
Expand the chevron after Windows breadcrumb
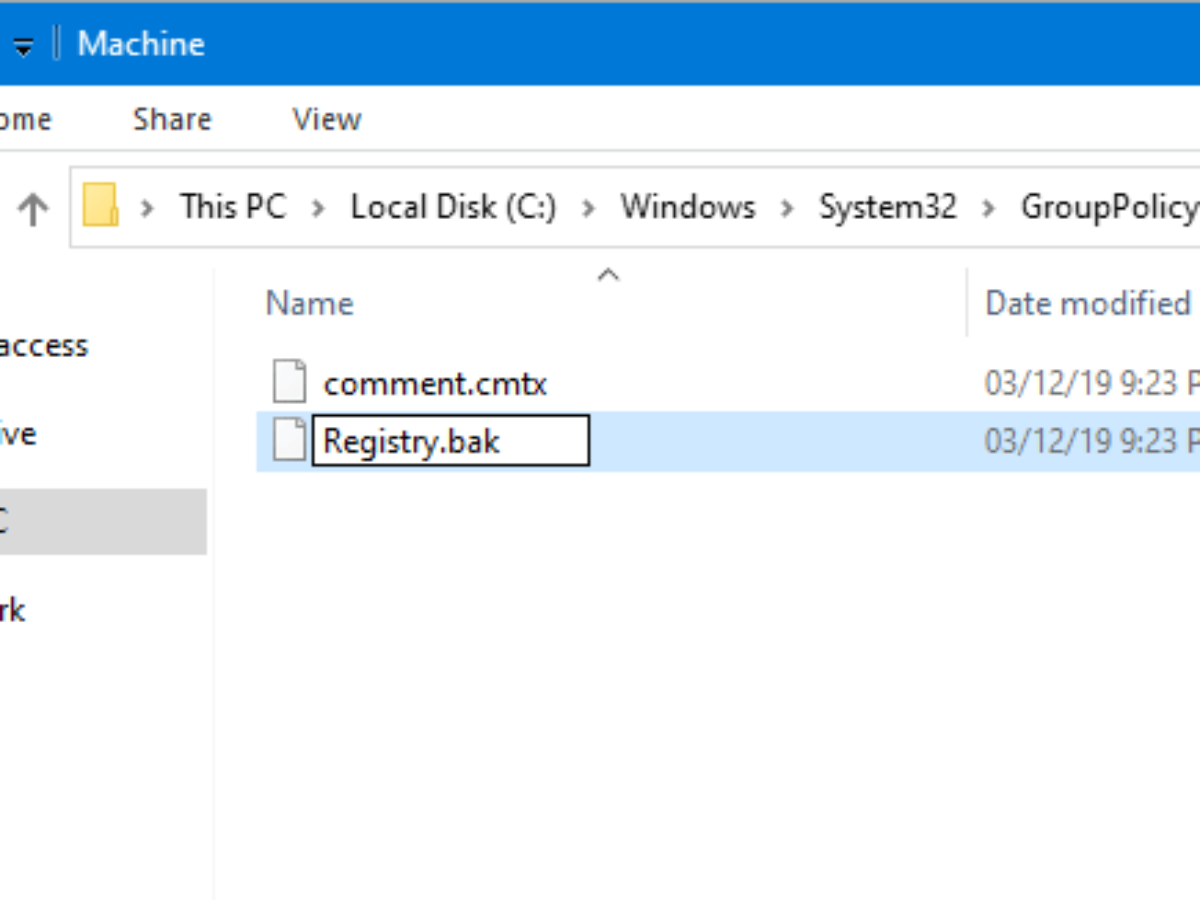point(787,208)
